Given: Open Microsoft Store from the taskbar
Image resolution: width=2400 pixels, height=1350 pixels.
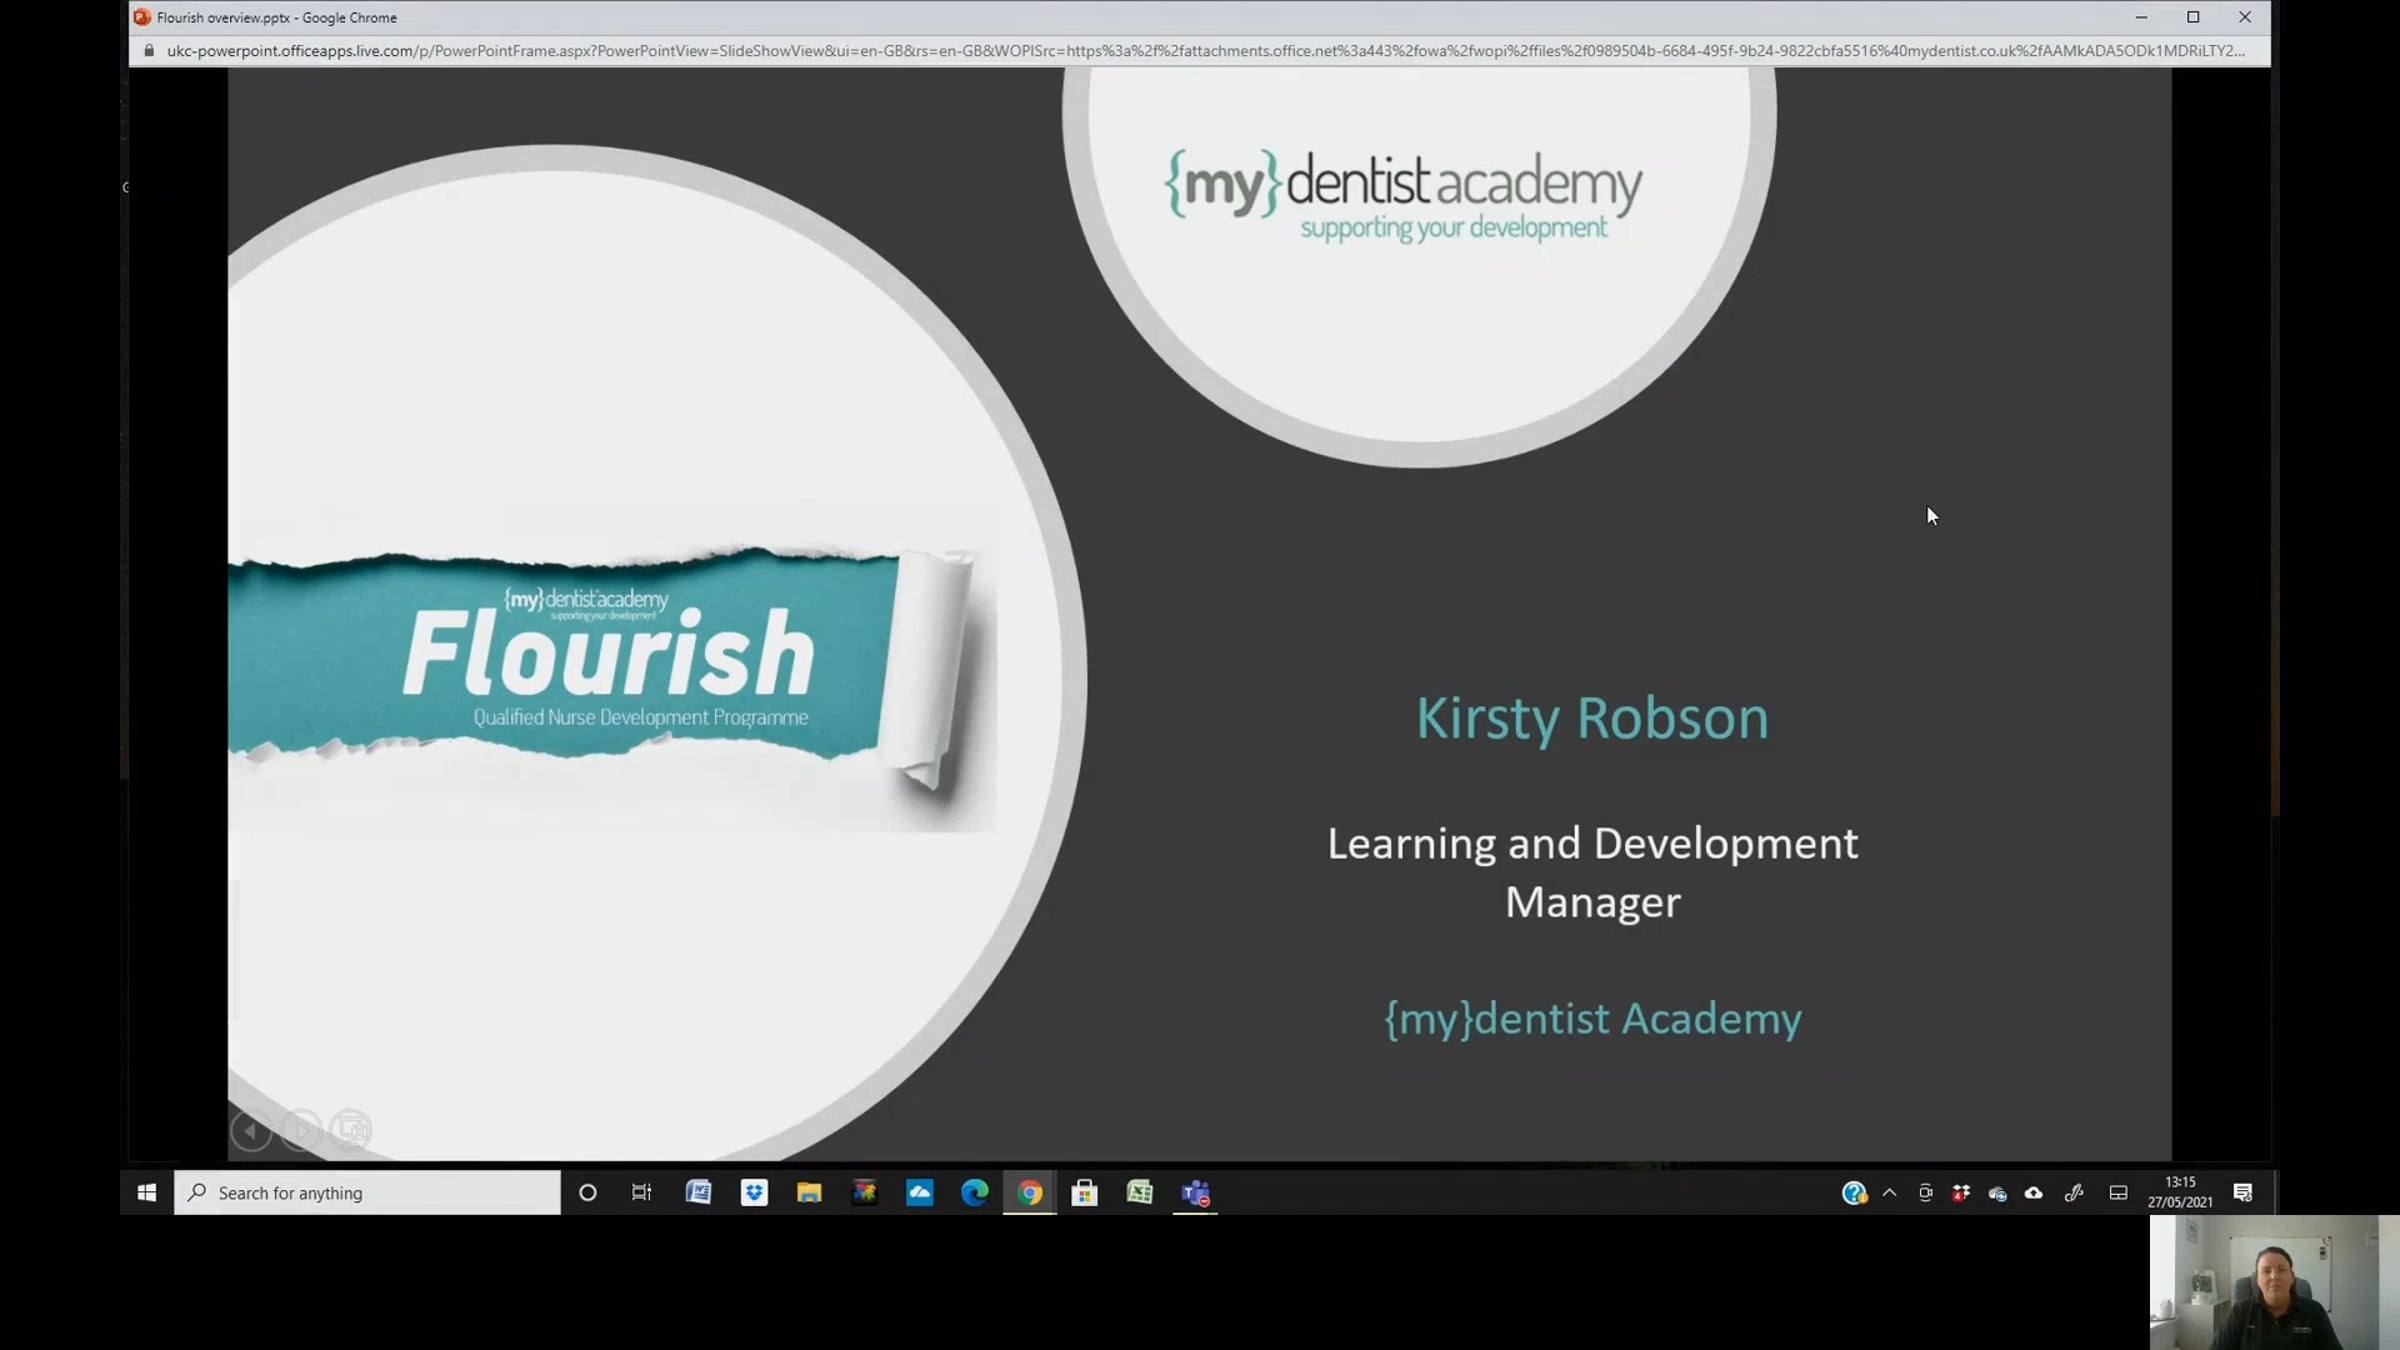Looking at the screenshot, I should click(1084, 1192).
